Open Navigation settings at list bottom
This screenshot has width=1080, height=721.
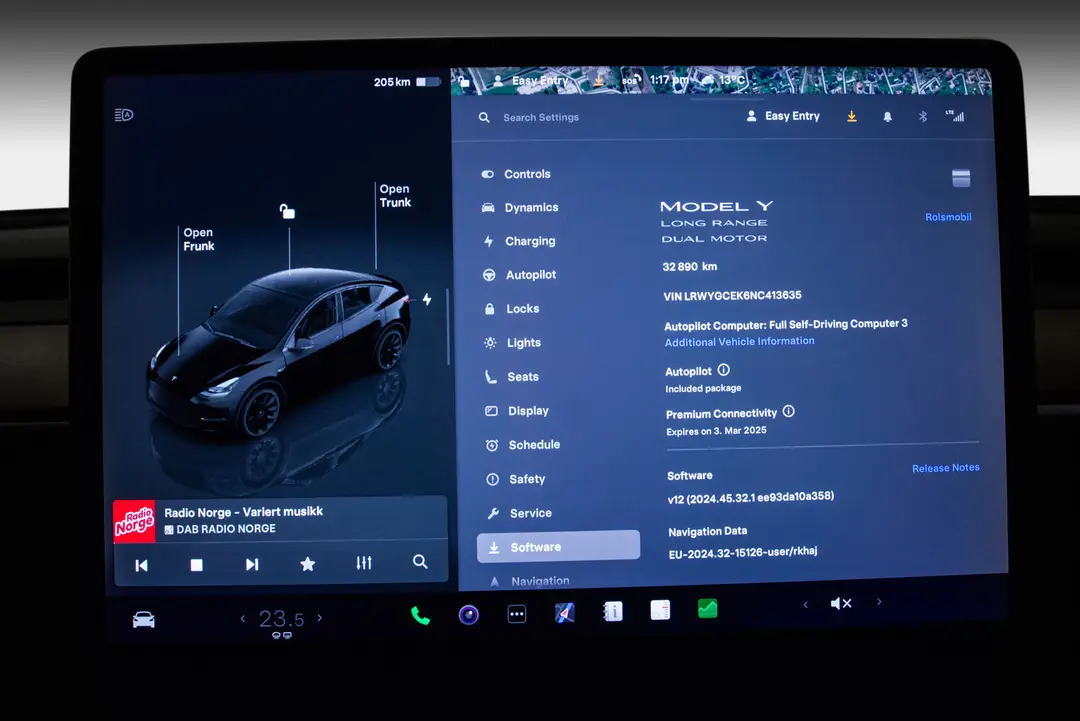click(530, 581)
